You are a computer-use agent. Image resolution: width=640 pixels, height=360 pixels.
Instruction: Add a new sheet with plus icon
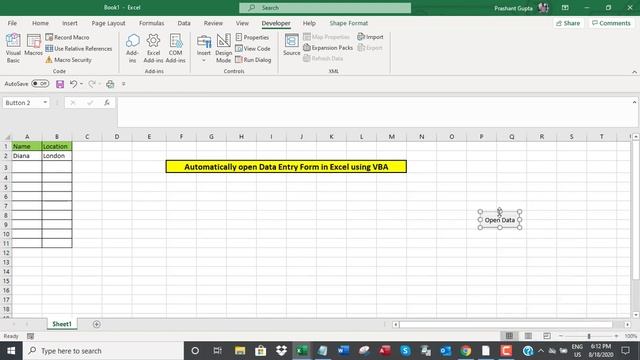[97, 324]
